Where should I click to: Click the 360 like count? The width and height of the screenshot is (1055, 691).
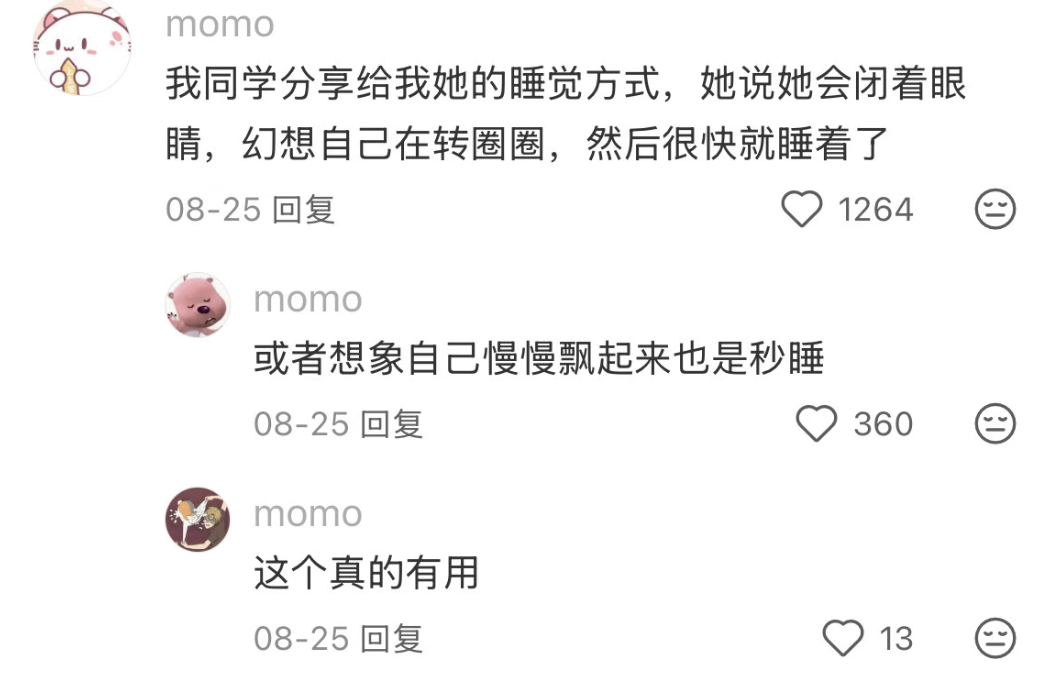(883, 424)
